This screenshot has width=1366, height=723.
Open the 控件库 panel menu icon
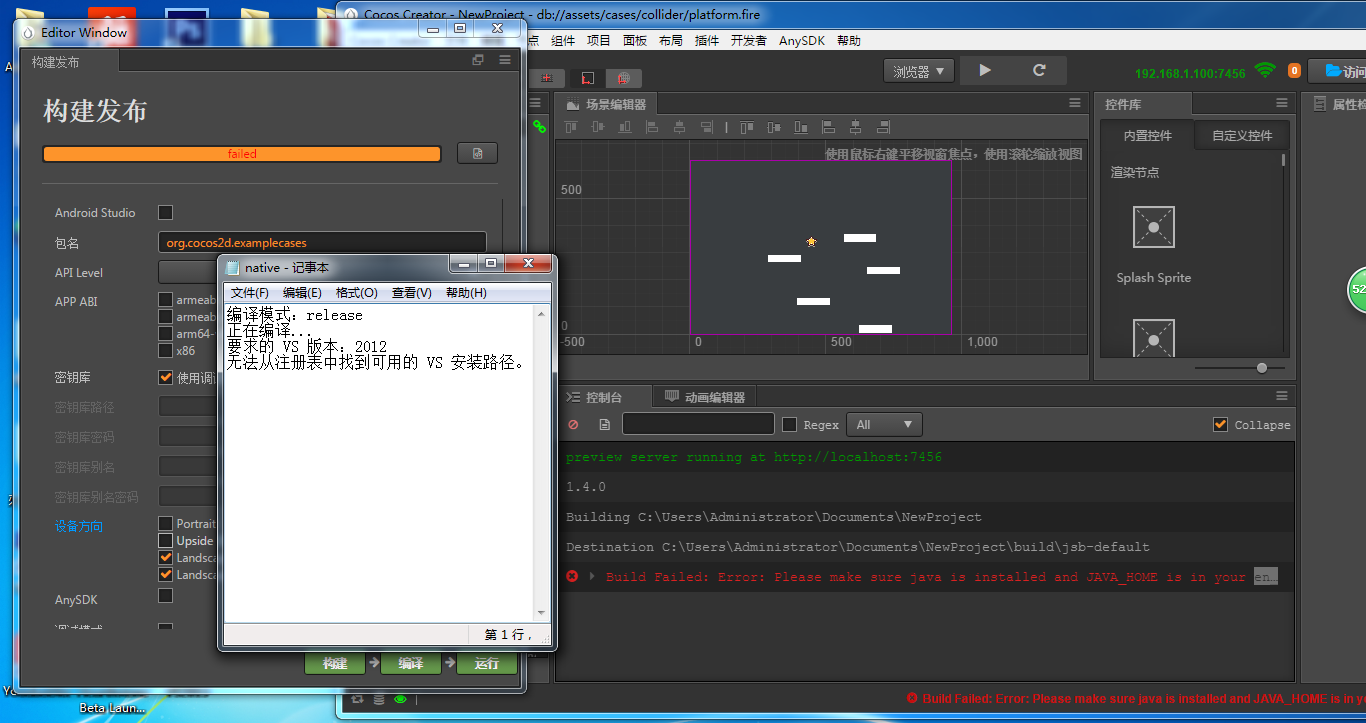1282,103
